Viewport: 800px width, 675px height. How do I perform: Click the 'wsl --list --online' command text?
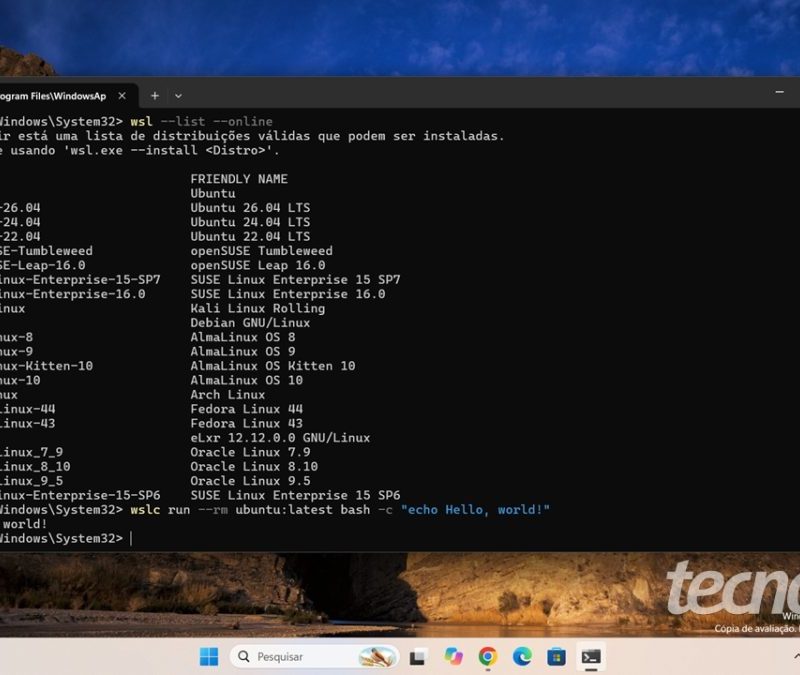(202, 121)
